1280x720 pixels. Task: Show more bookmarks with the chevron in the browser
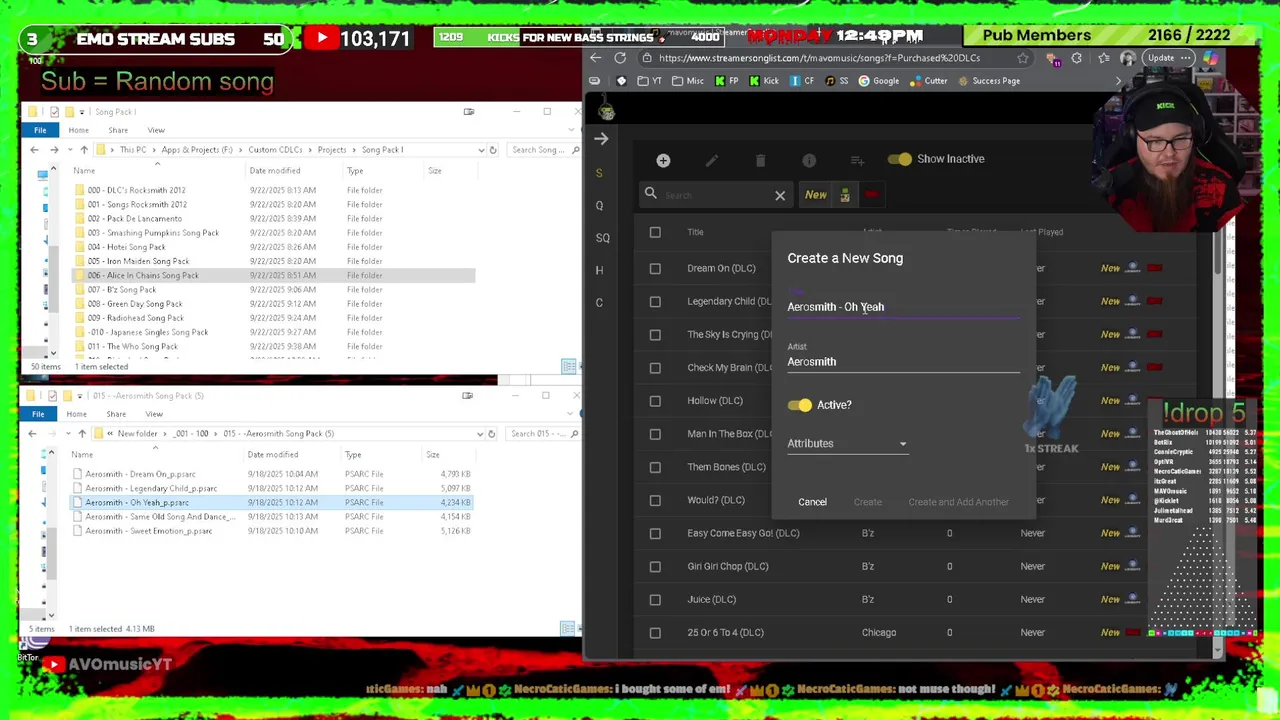[x=1118, y=81]
